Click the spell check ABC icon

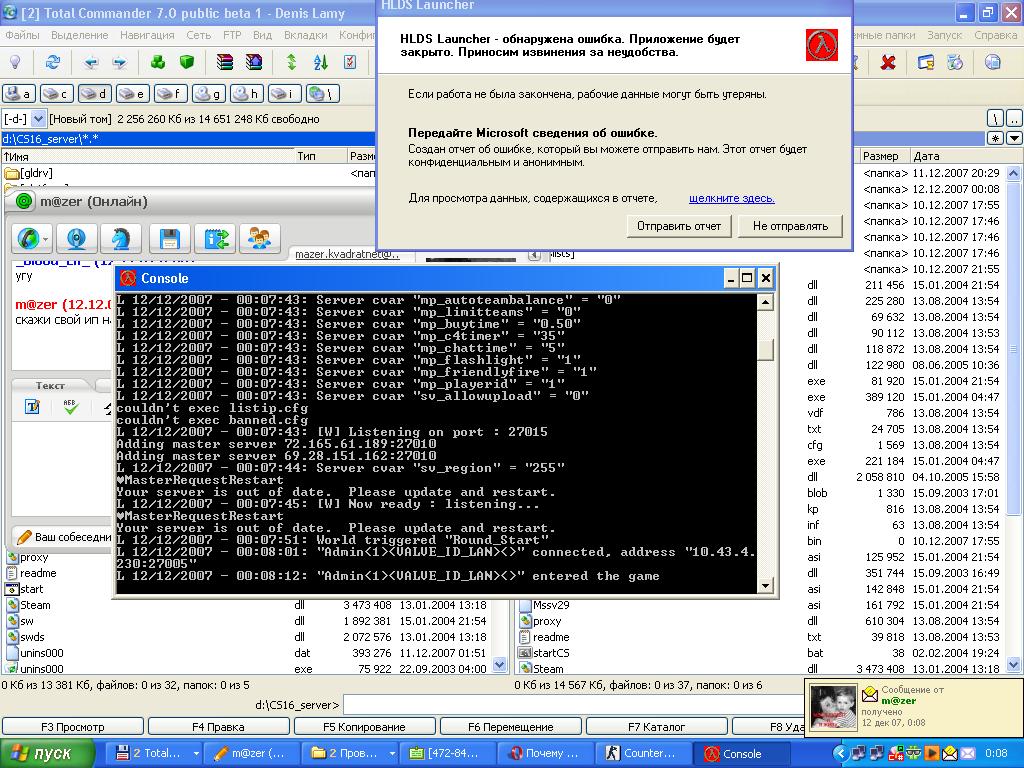click(x=71, y=407)
